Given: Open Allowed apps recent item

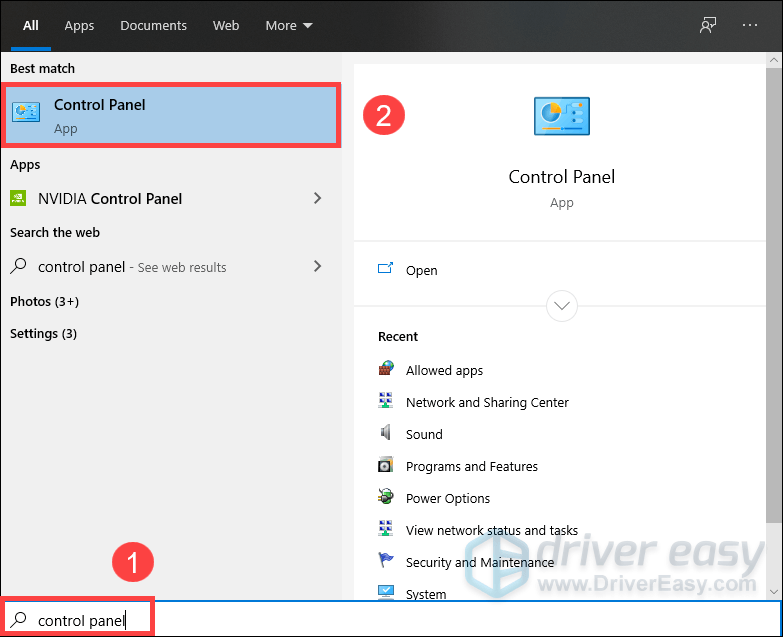Looking at the screenshot, I should click(x=444, y=370).
